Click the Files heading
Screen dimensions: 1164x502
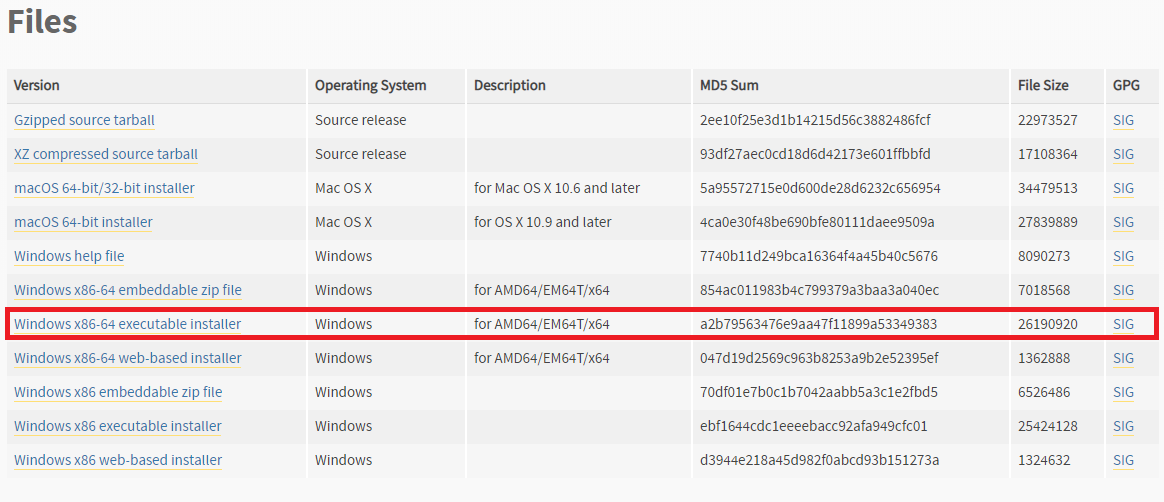42,22
